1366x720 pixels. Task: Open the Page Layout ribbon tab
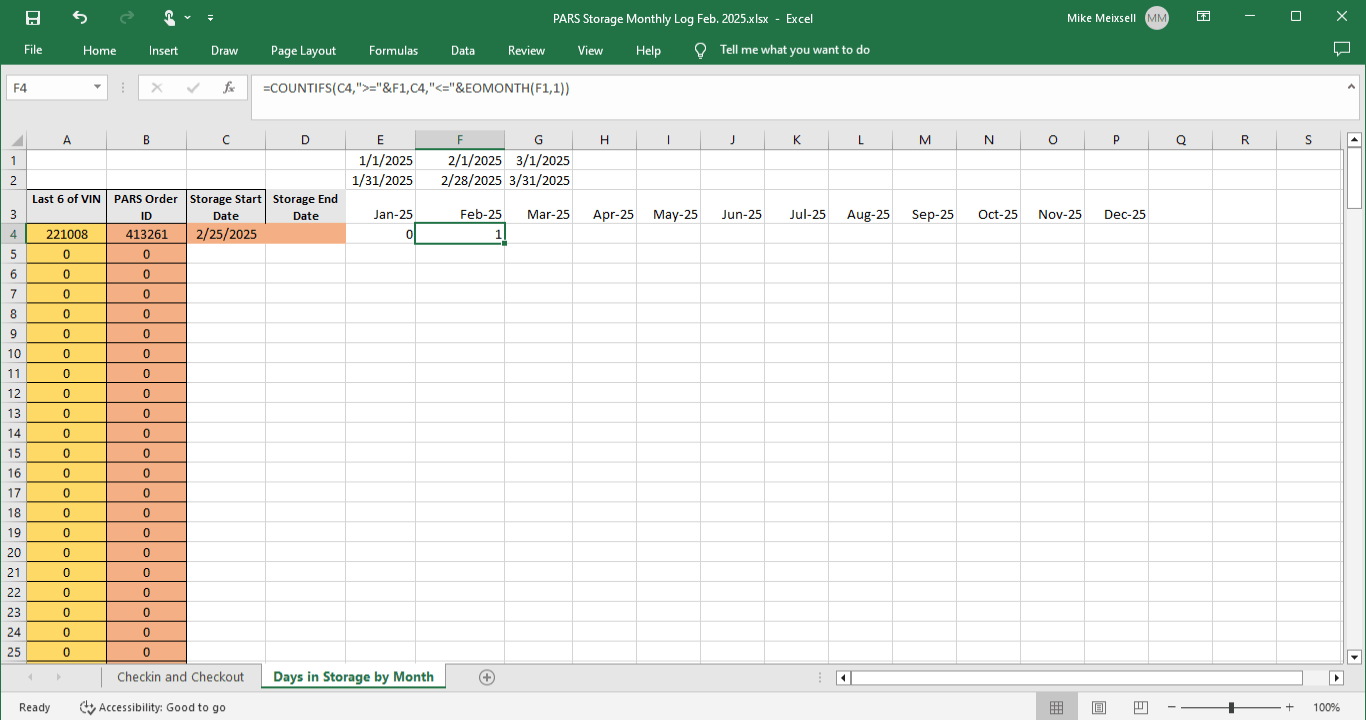(x=303, y=50)
